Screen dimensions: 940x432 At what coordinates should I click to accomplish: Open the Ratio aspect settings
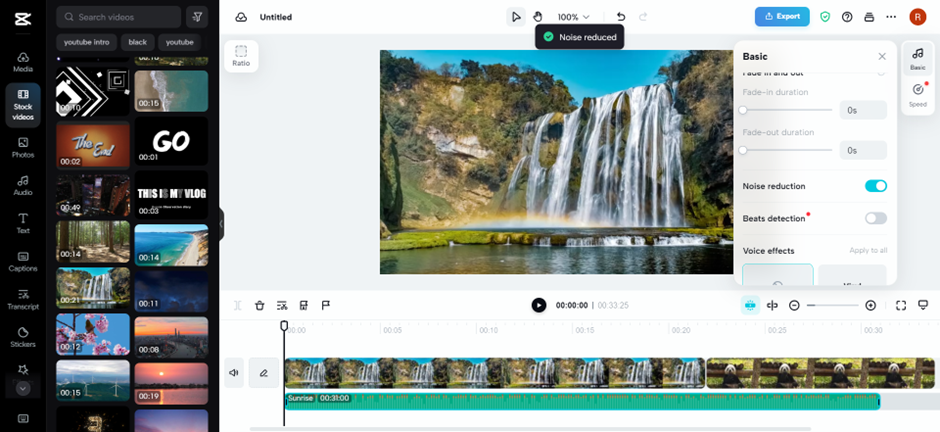point(241,56)
